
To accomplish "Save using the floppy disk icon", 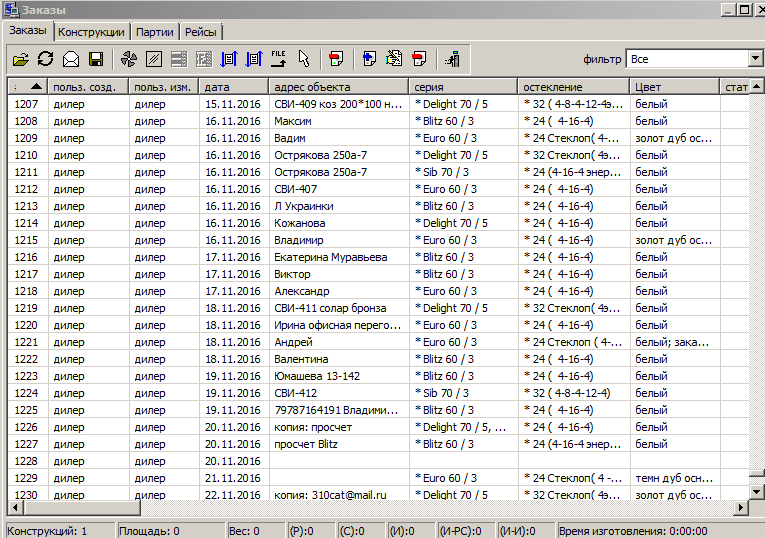I will (x=96, y=59).
